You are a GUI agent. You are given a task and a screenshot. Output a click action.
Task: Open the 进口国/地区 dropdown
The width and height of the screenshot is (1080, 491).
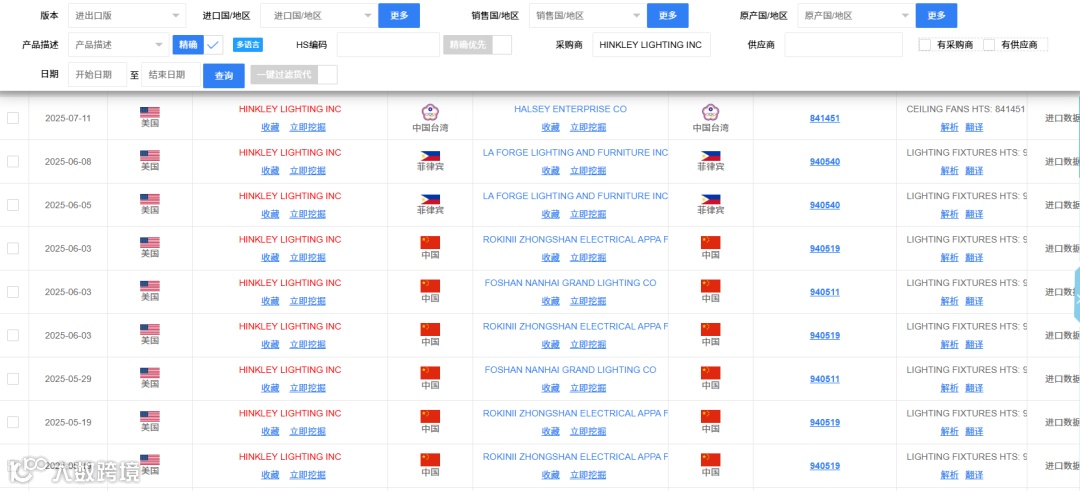click(318, 15)
